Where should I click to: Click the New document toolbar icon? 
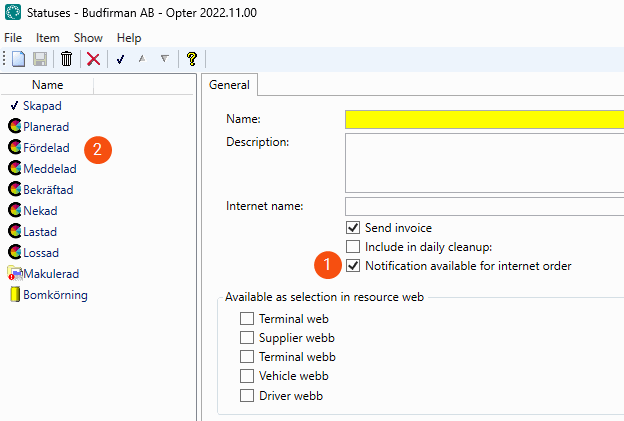pyautogui.click(x=18, y=59)
